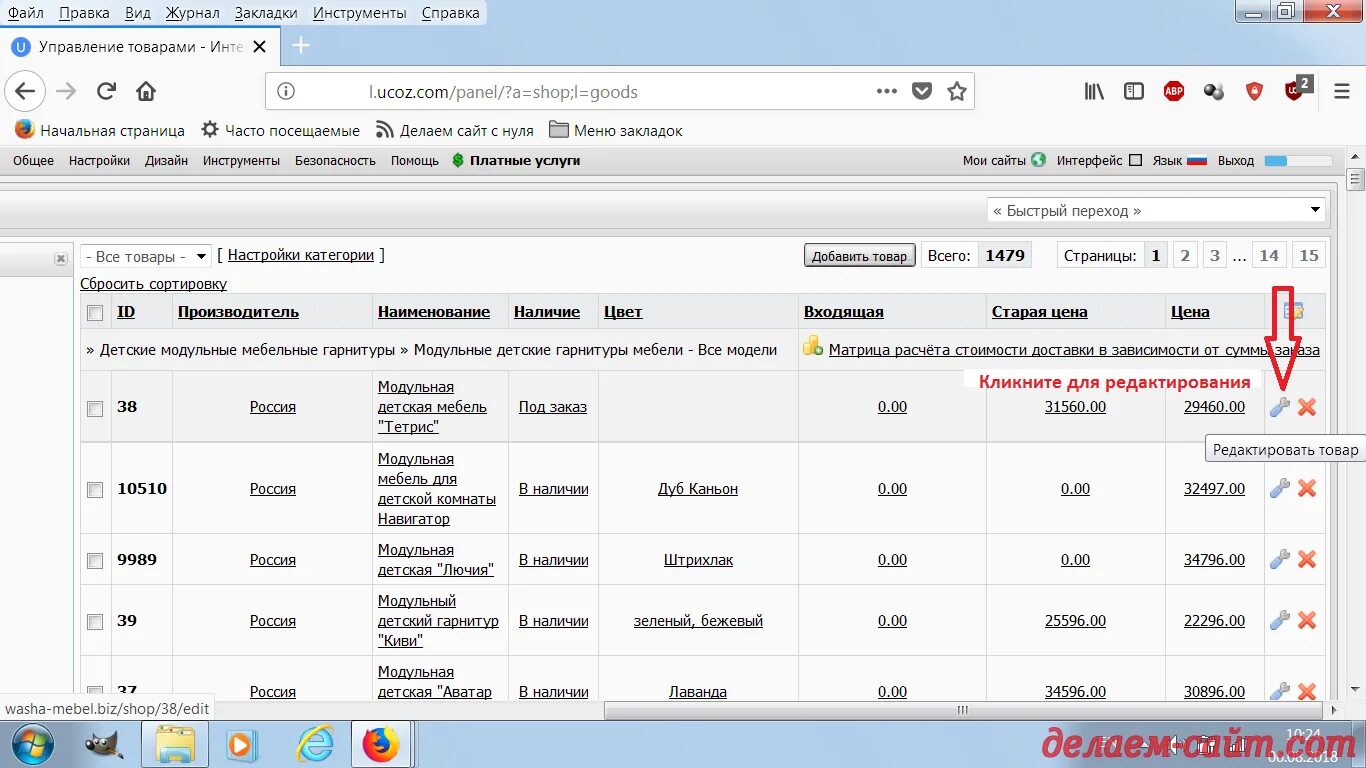Close the left sidebar panel
The image size is (1366, 768).
pos(60,258)
